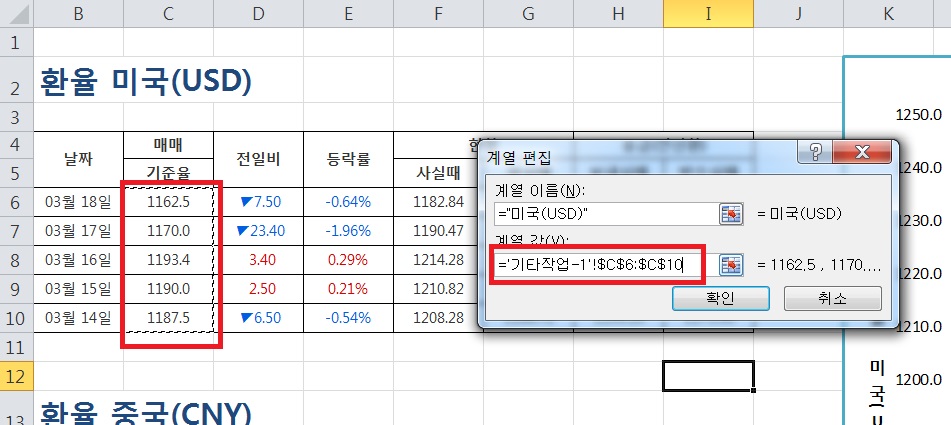Screen dimensions: 951x425
Task: Select row 6 header
Action: pyautogui.click(x=16, y=202)
